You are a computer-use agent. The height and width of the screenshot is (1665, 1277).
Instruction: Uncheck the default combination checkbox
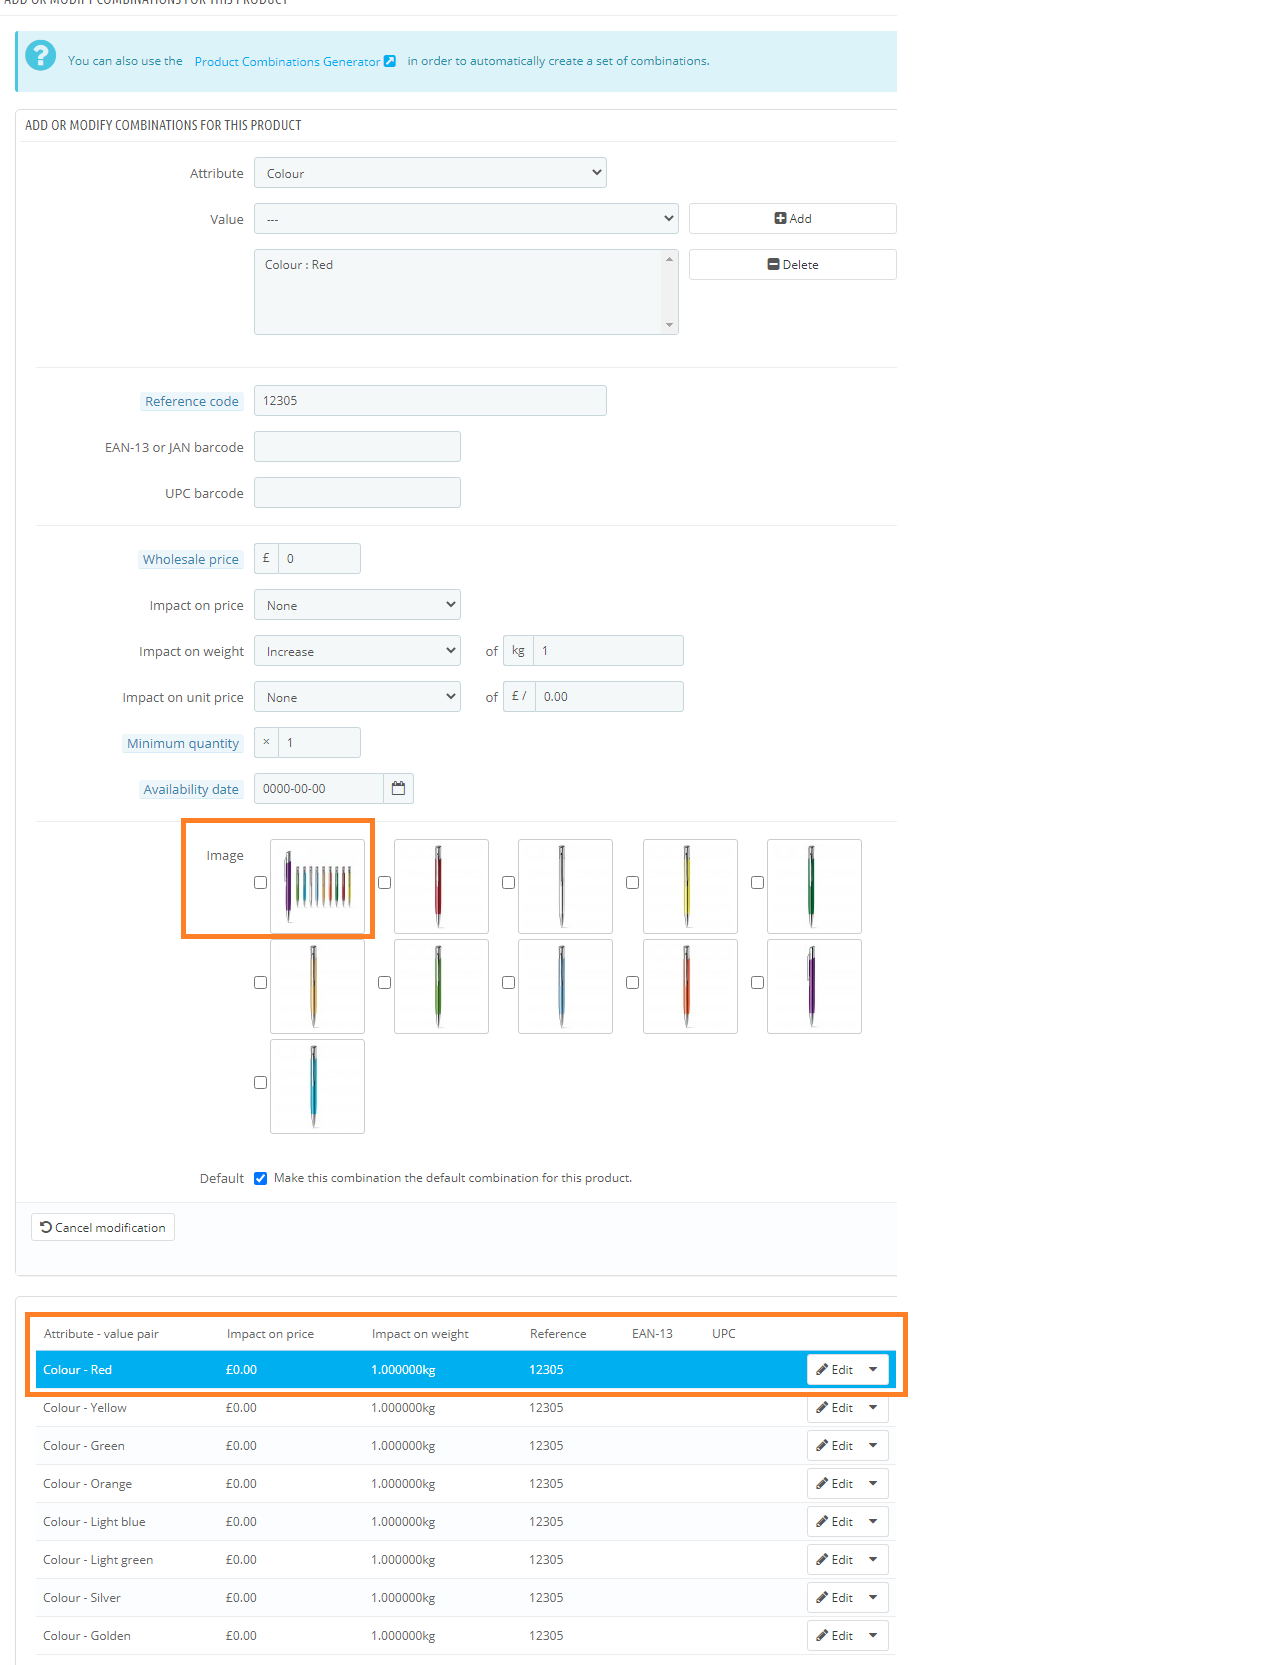pos(260,1178)
